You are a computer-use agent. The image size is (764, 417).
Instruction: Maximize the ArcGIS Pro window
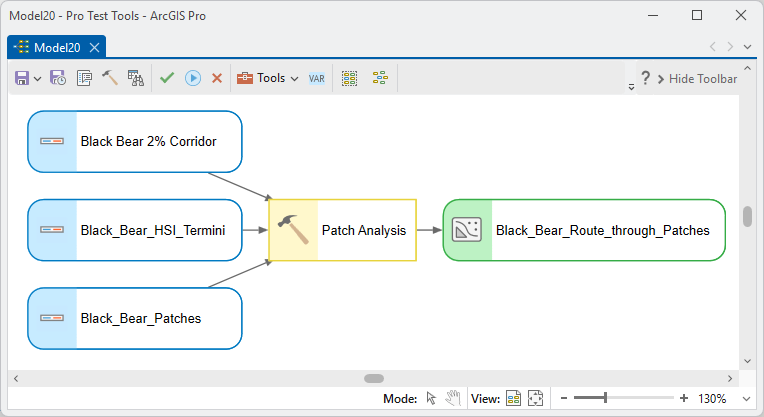[697, 15]
